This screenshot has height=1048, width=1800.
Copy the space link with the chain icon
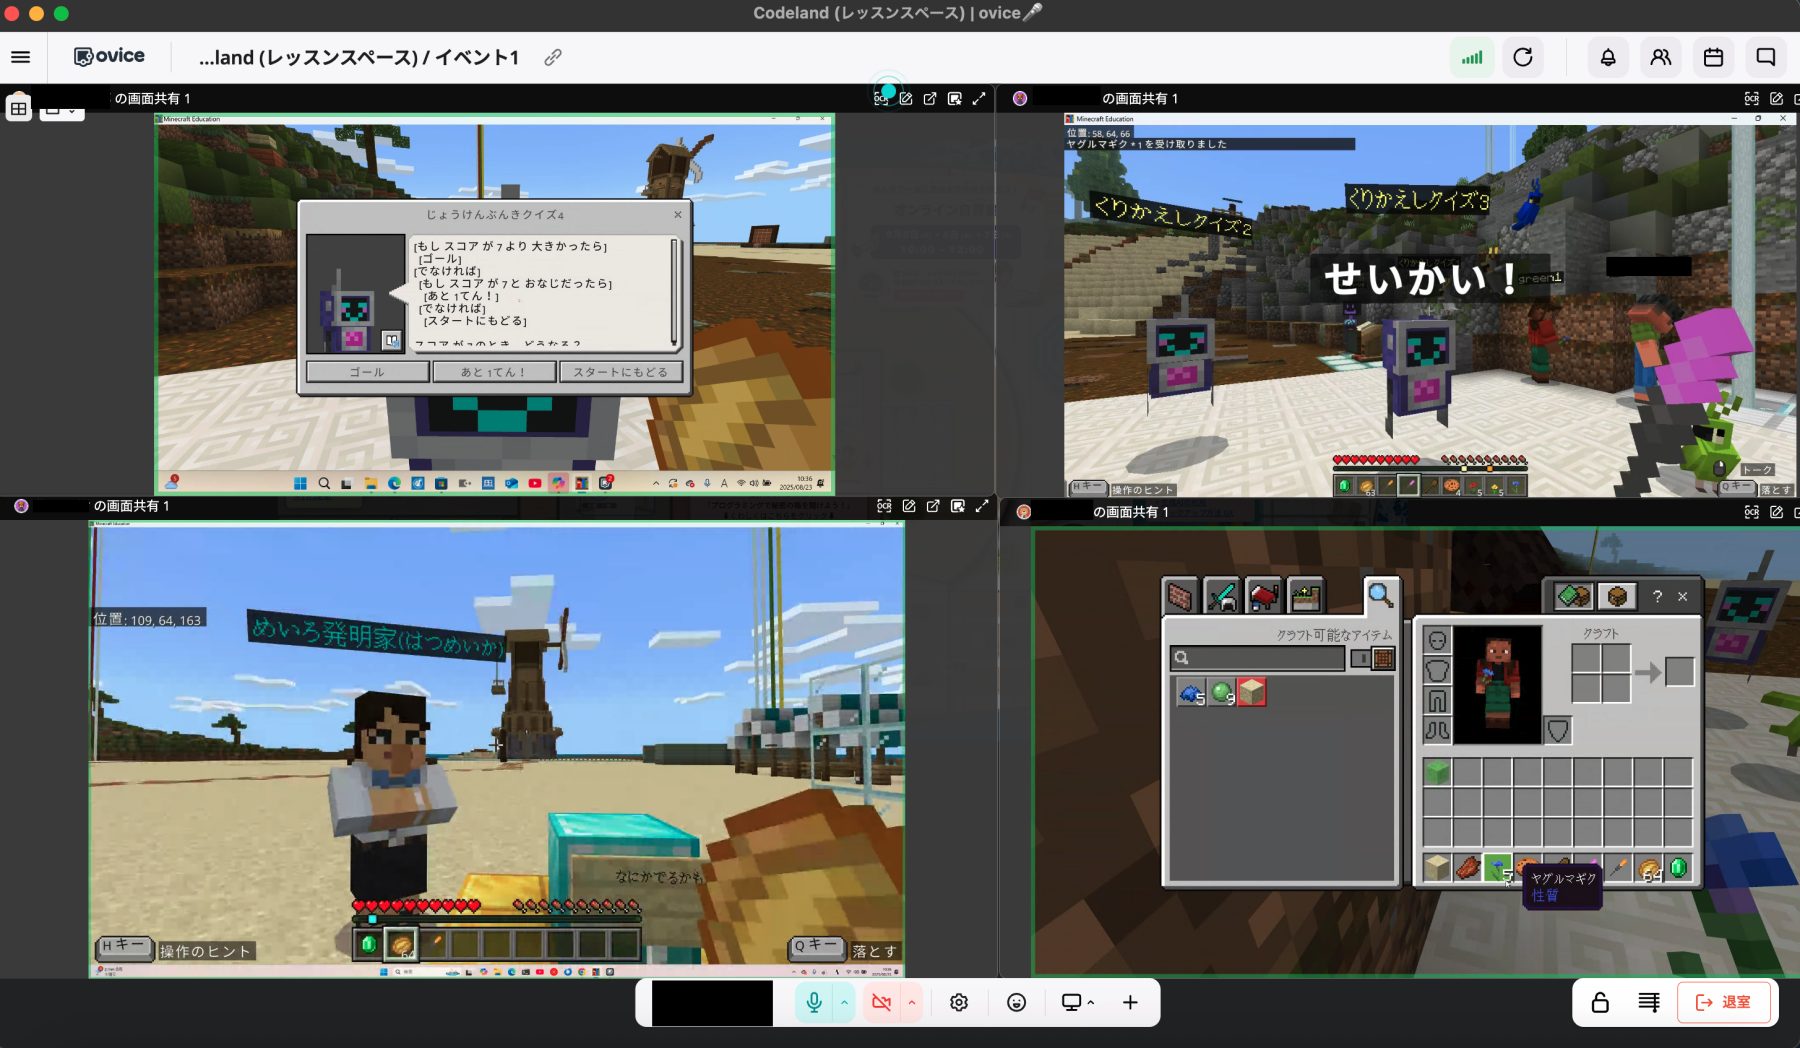(552, 57)
